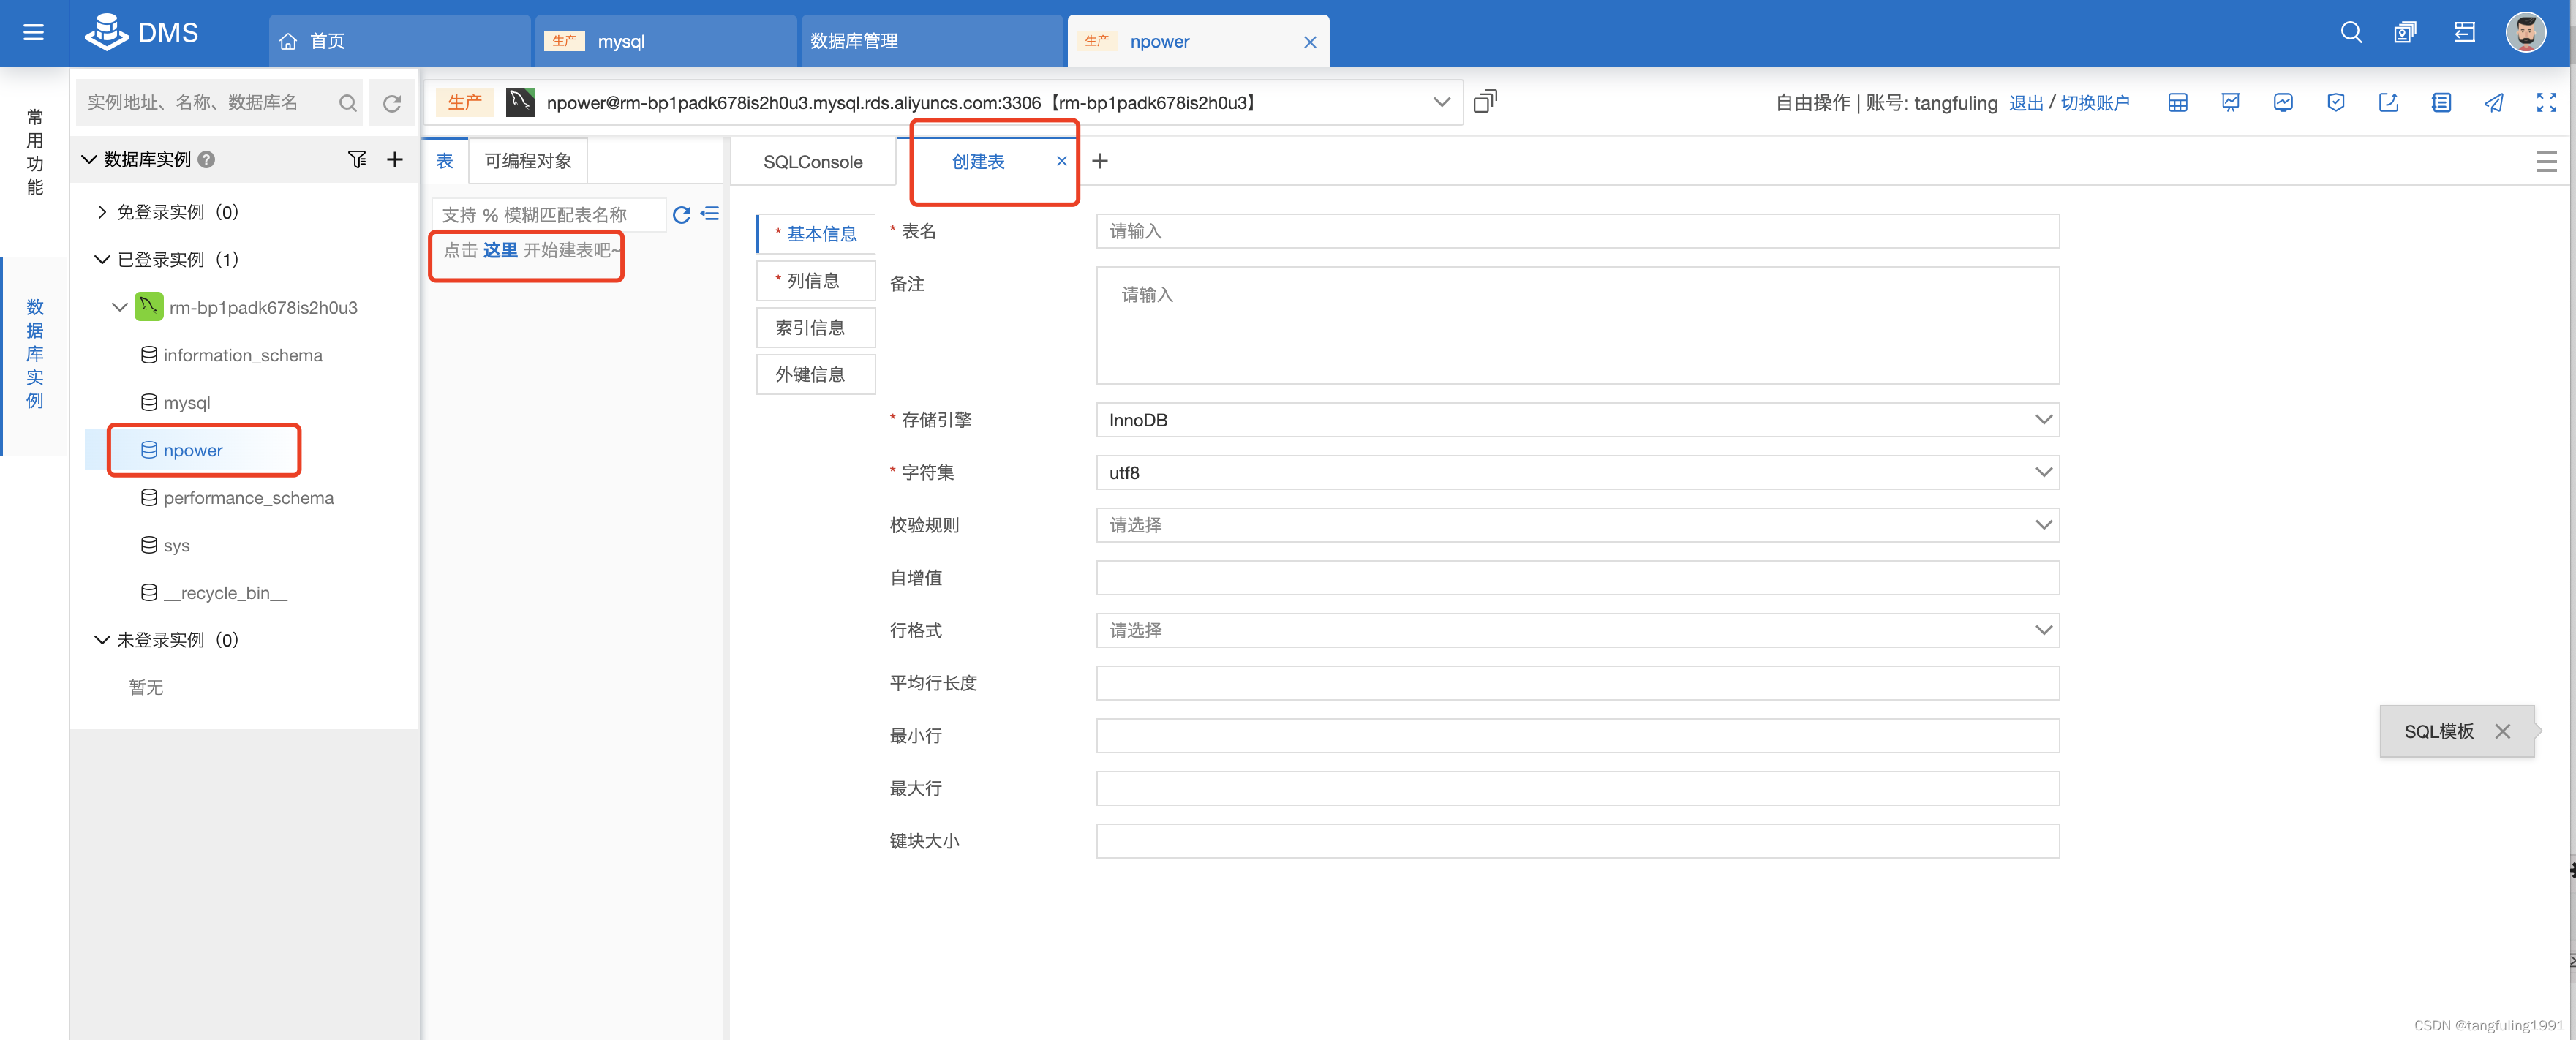
Task: Click the user avatar
Action: coord(2525,33)
